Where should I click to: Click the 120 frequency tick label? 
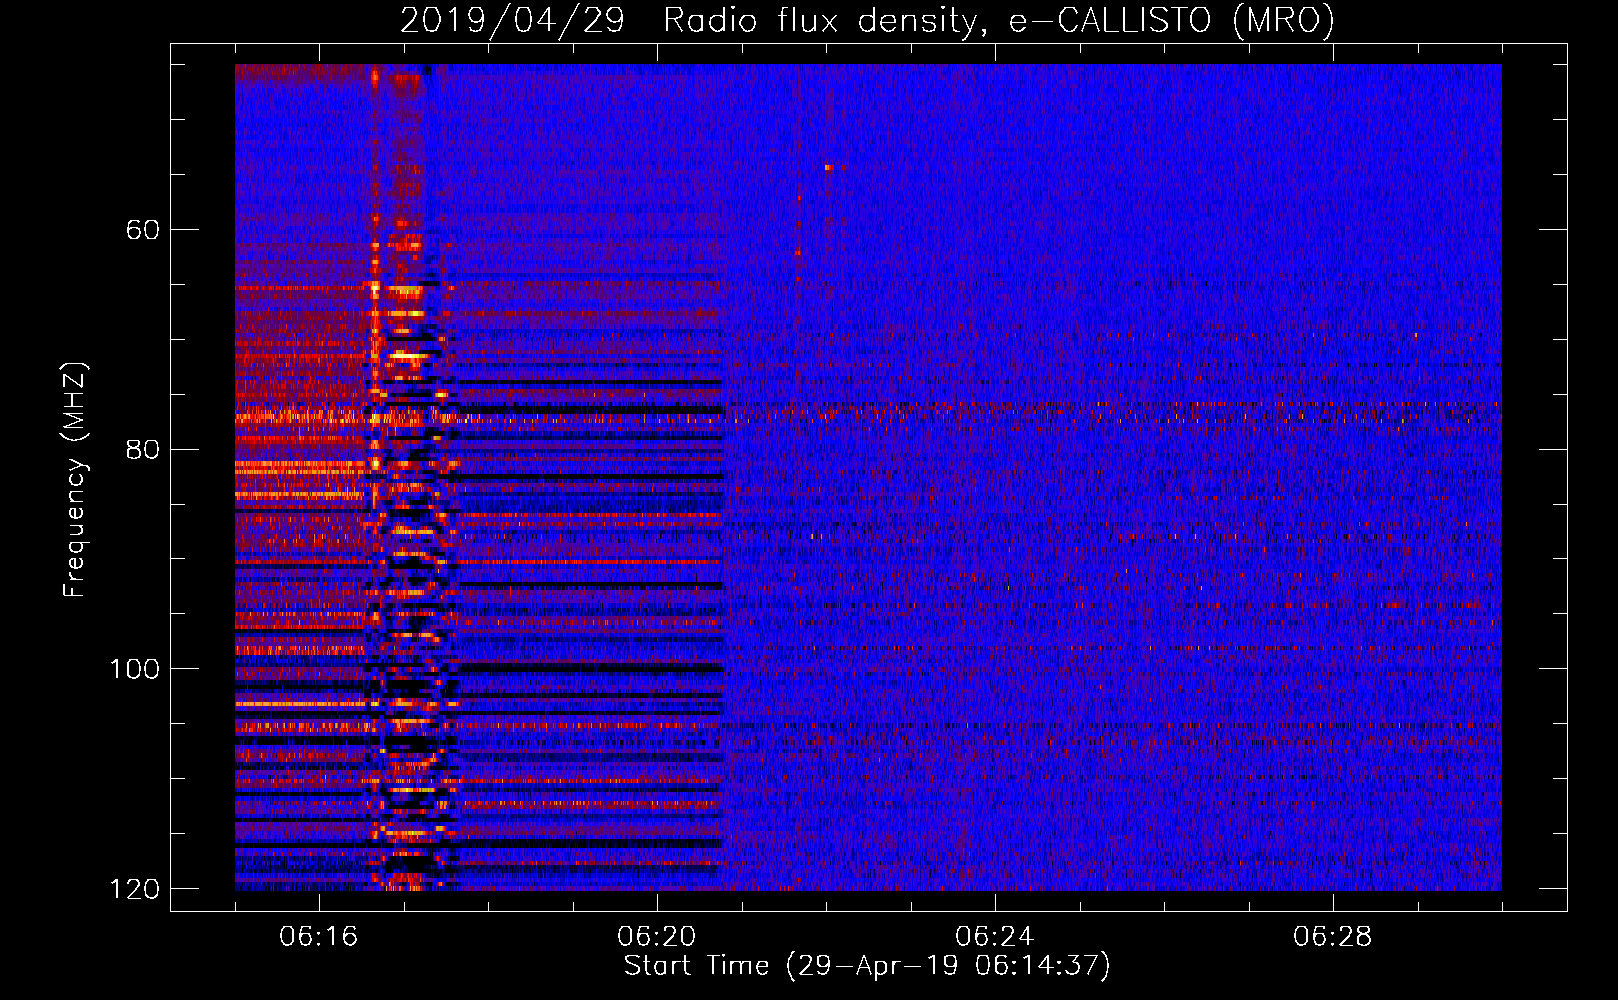134,888
